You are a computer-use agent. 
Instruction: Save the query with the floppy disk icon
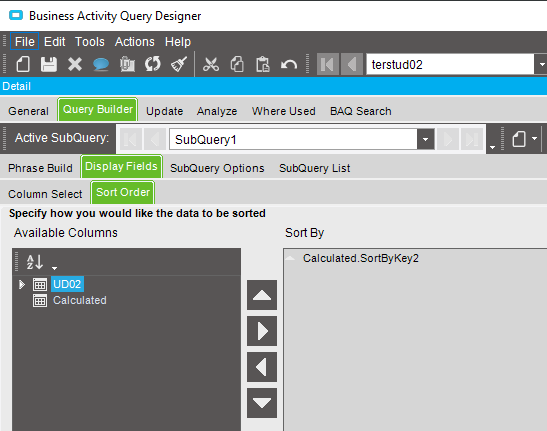point(49,65)
